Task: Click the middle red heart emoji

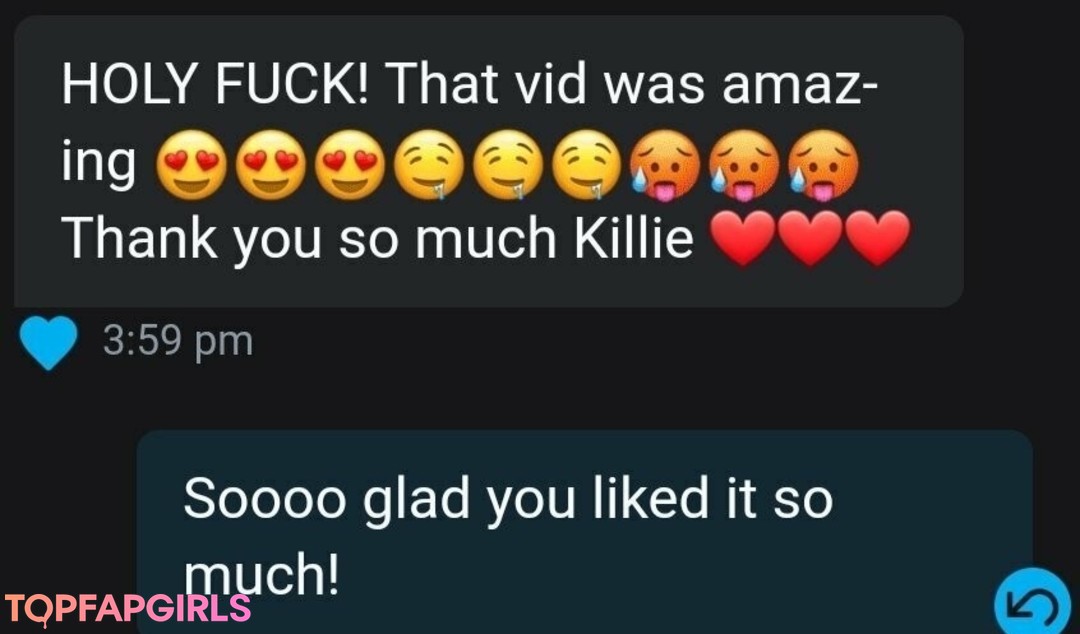Action: [x=810, y=238]
